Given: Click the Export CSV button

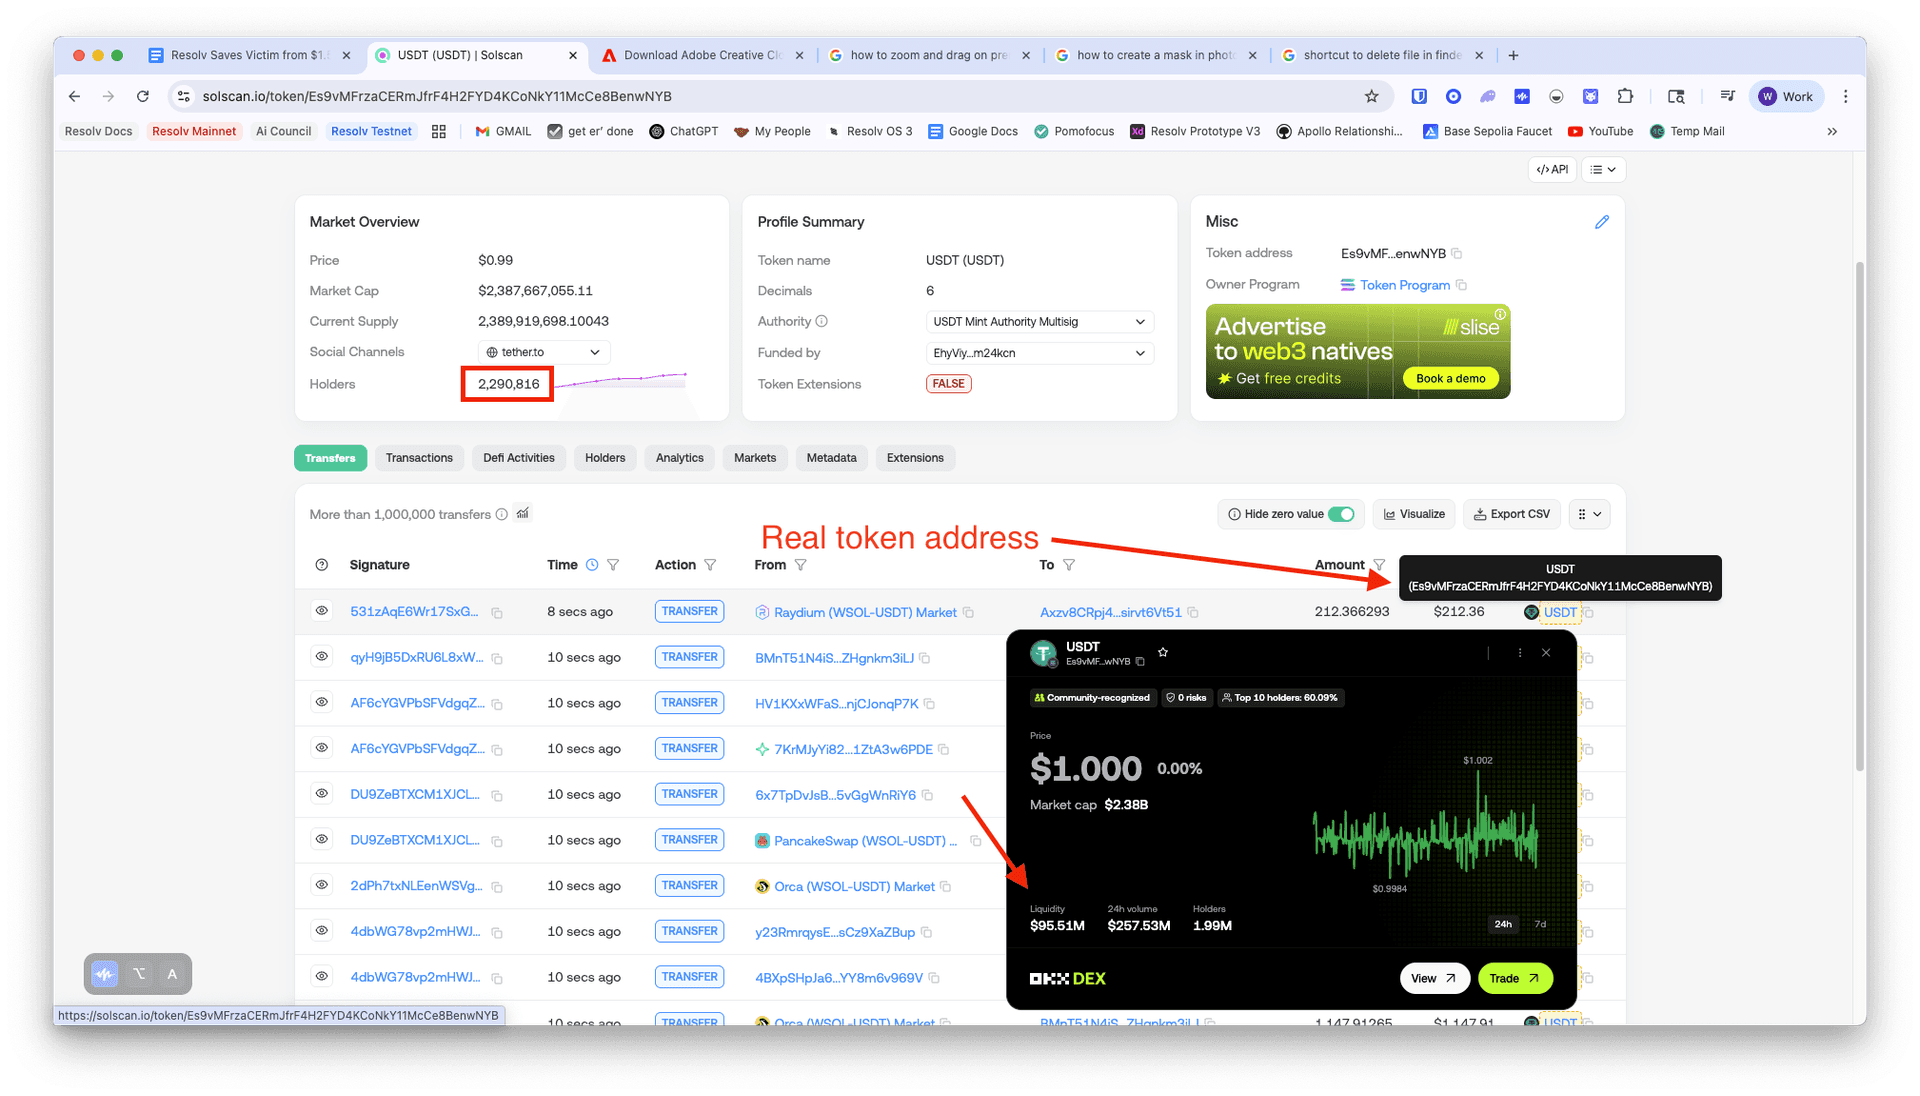Looking at the screenshot, I should [1511, 514].
